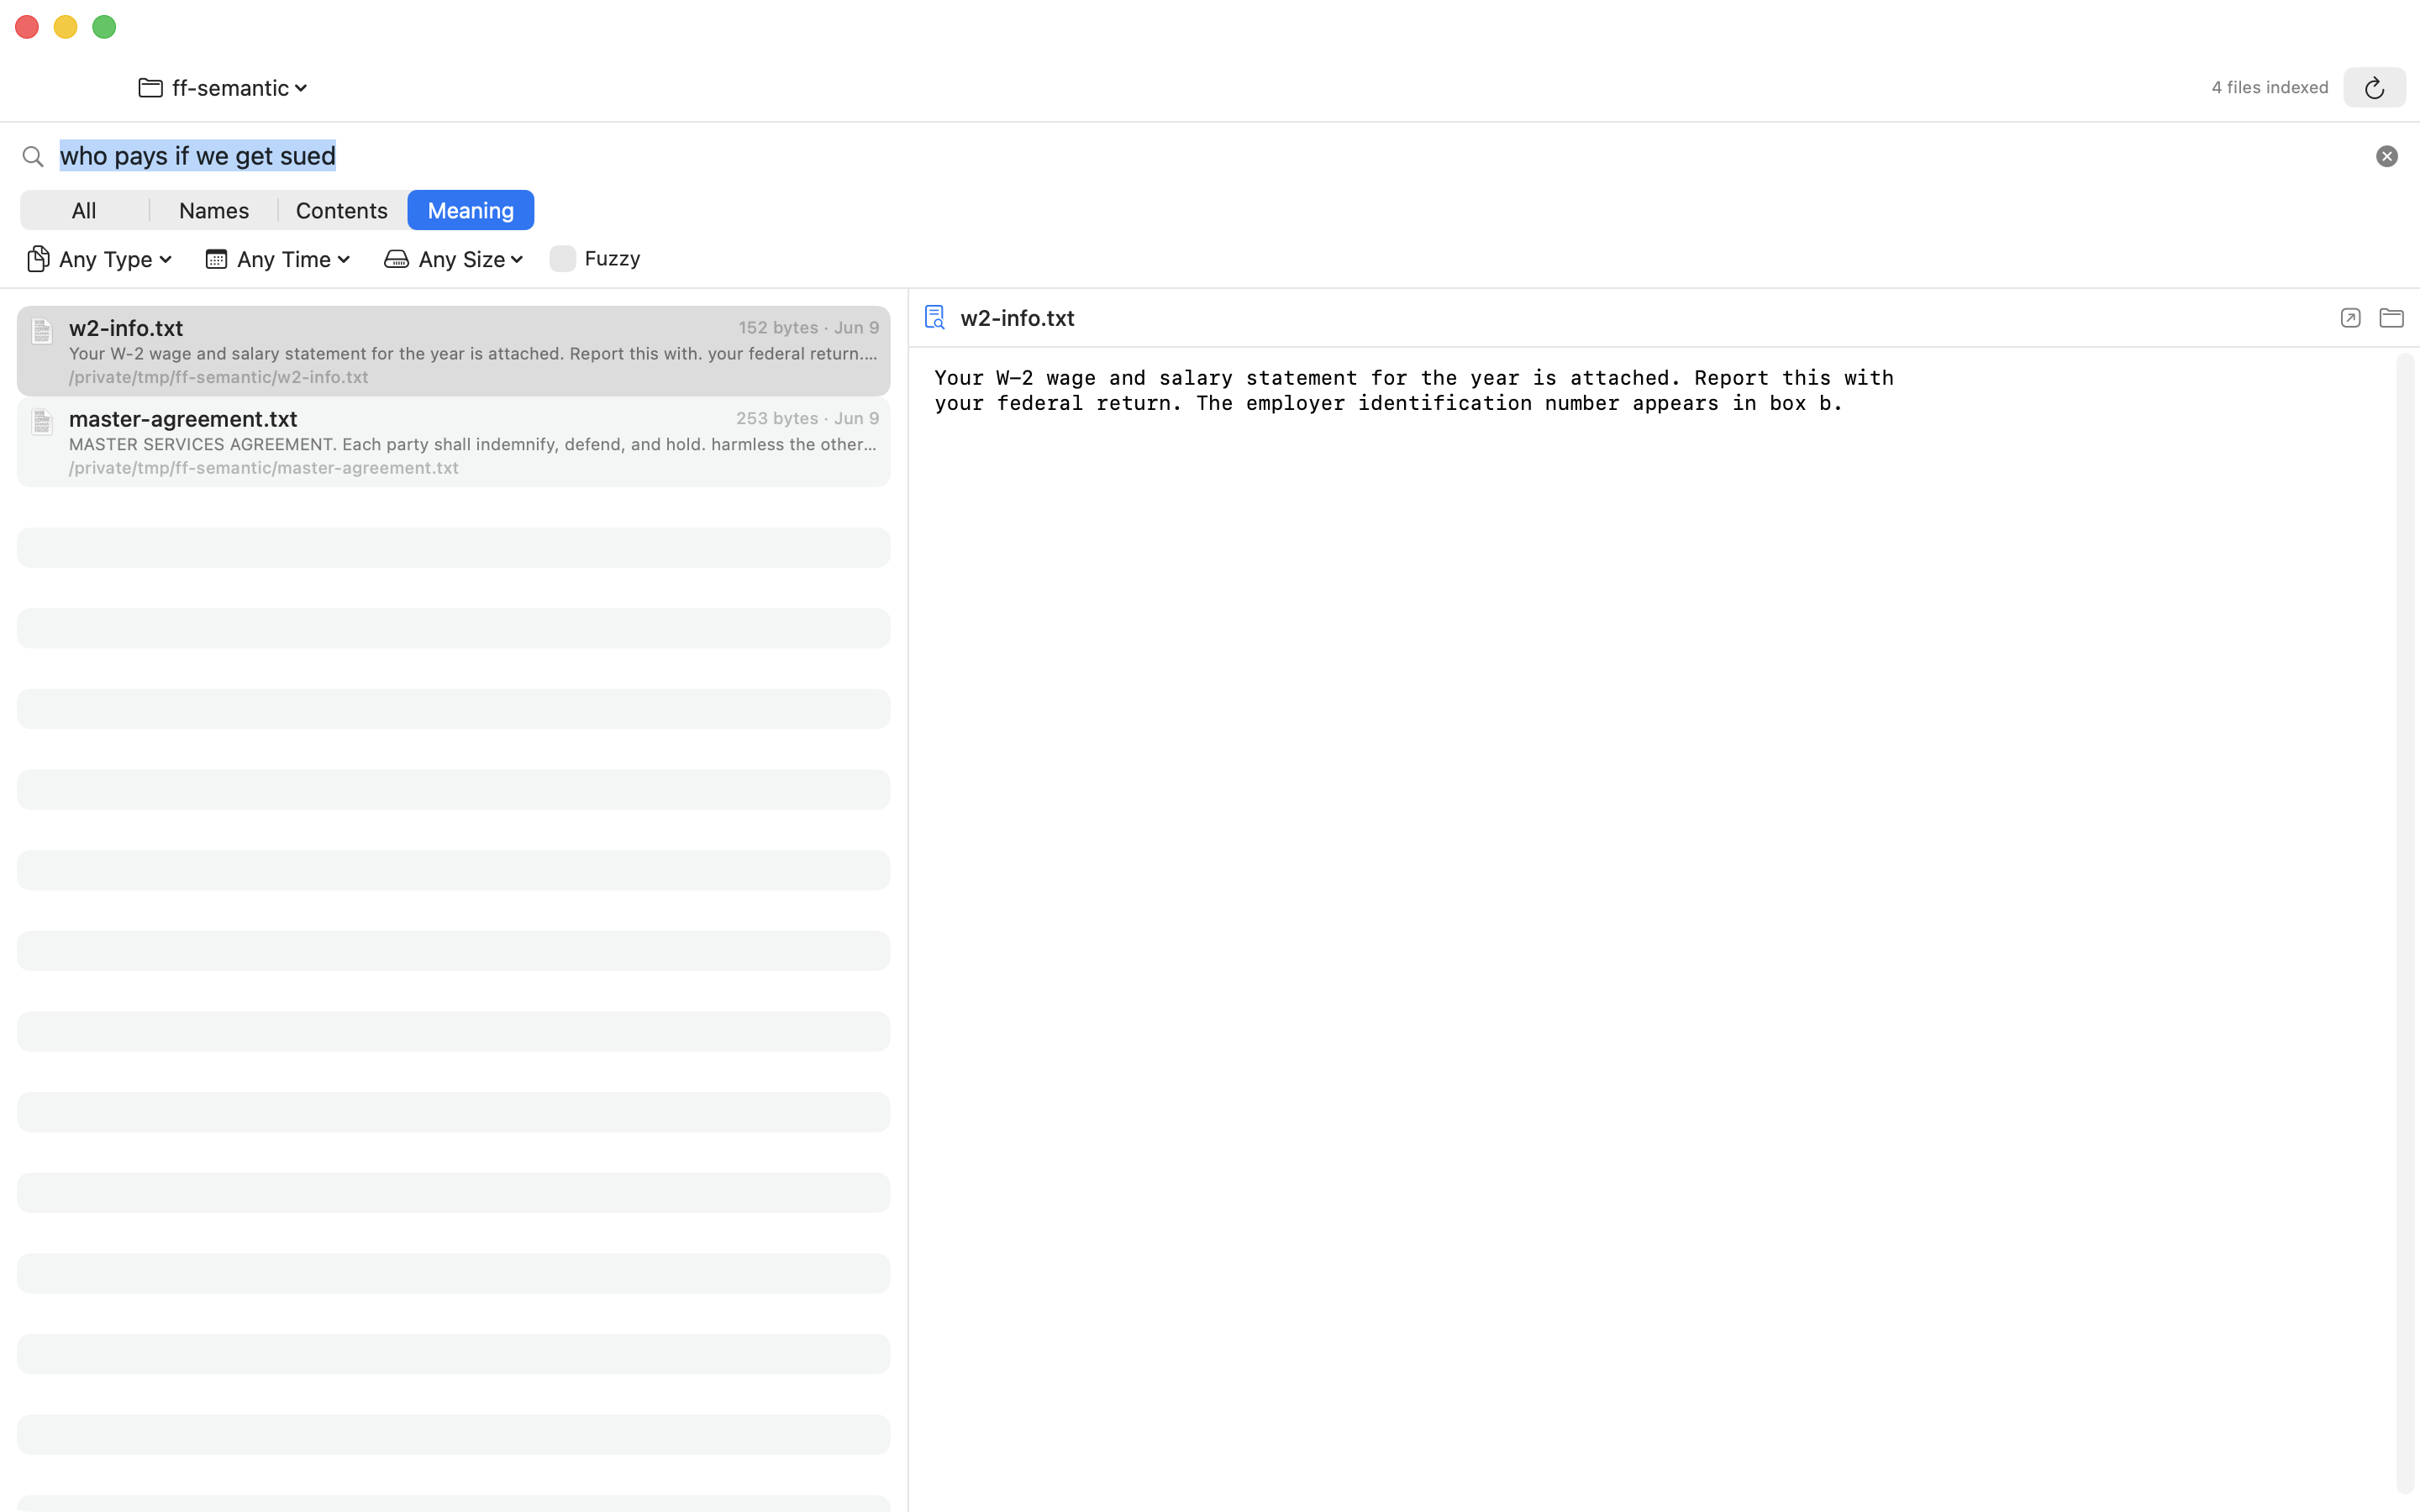Expand the Any Type filter dropdown
This screenshot has width=2420, height=1512.
click(x=100, y=259)
